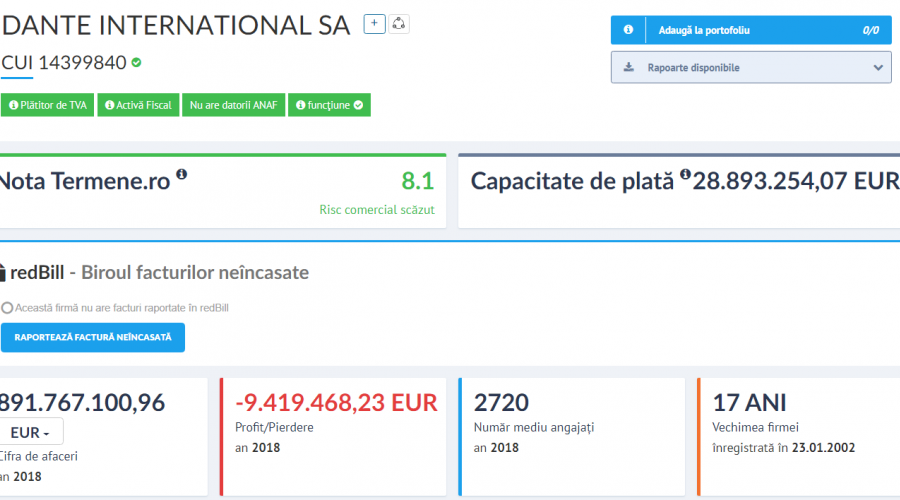
Task: Click the -9.419.468,23 EUR loss value
Action: click(x=336, y=403)
